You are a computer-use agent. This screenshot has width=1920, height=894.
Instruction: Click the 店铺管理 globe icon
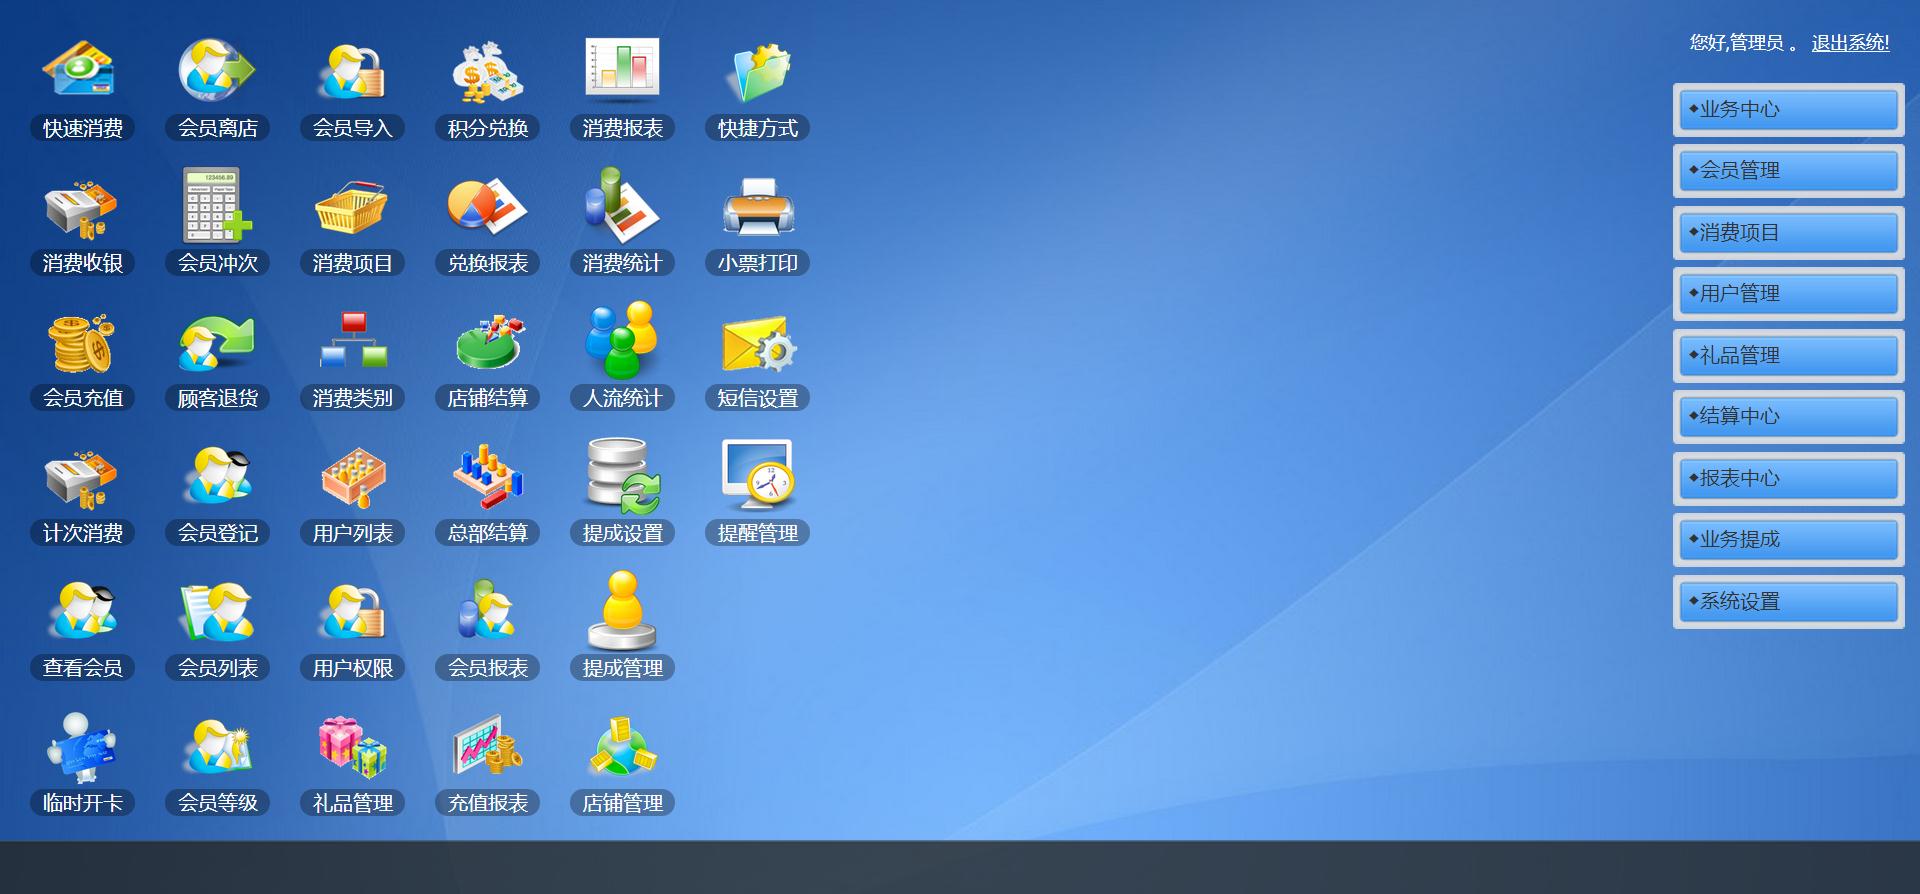pos(621,747)
